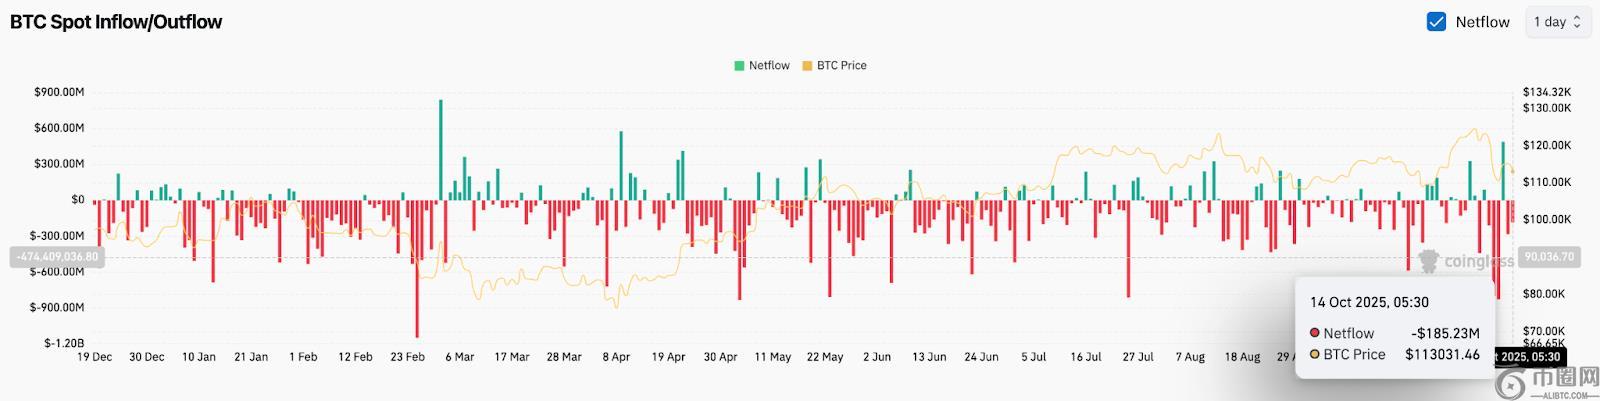Toggle the Netflow series legend label
This screenshot has width=1600, height=401.
(x=769, y=66)
